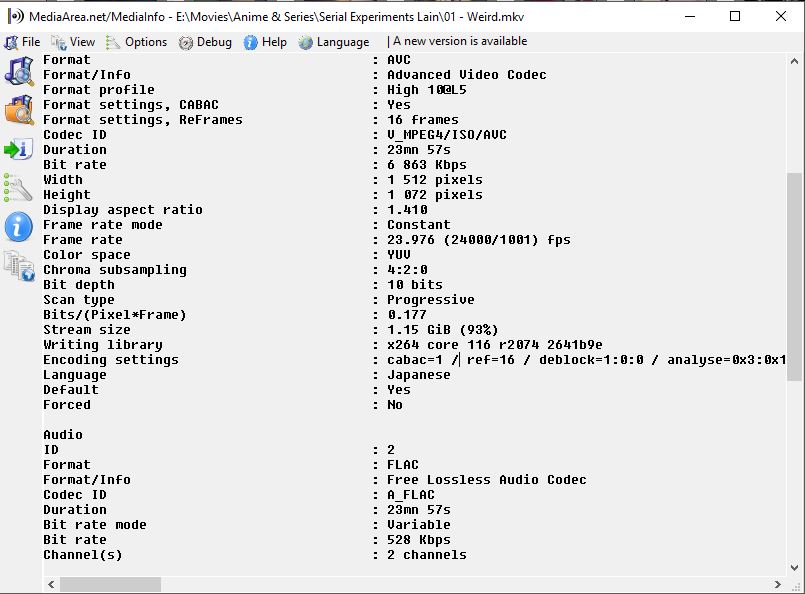Click the 'FLAC' audio format value

coord(402,465)
